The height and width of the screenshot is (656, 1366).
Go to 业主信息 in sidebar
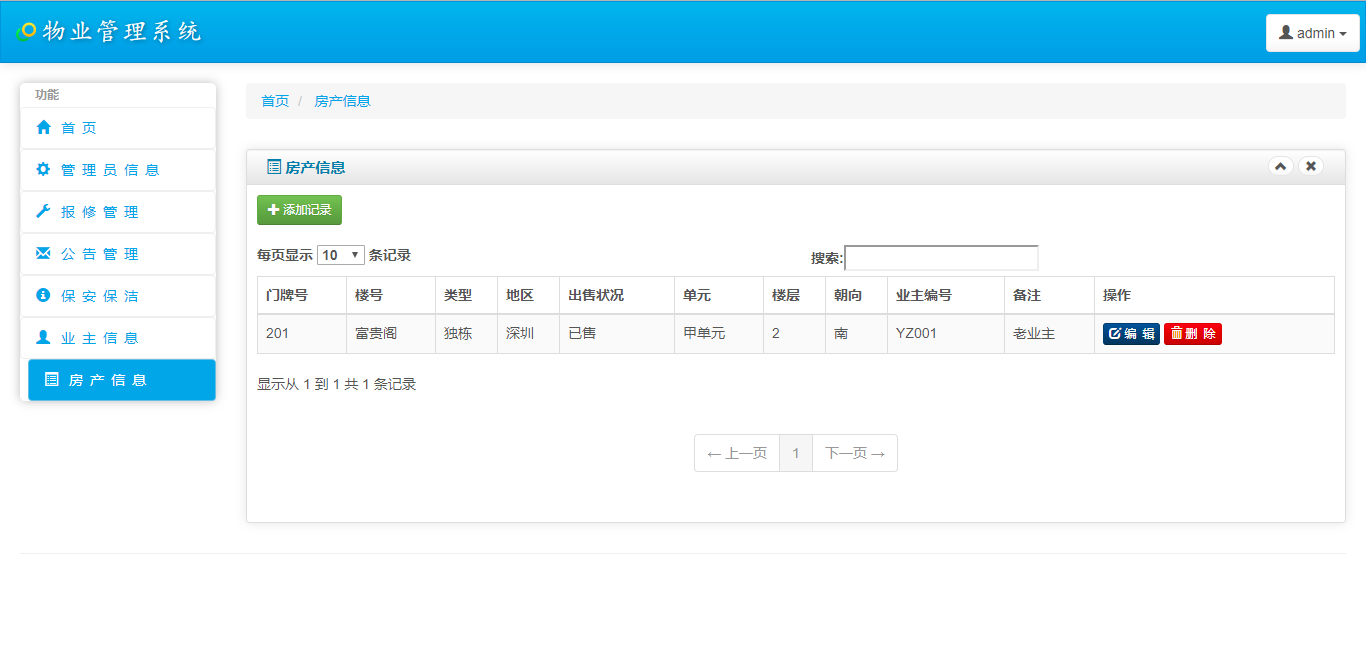coord(118,338)
